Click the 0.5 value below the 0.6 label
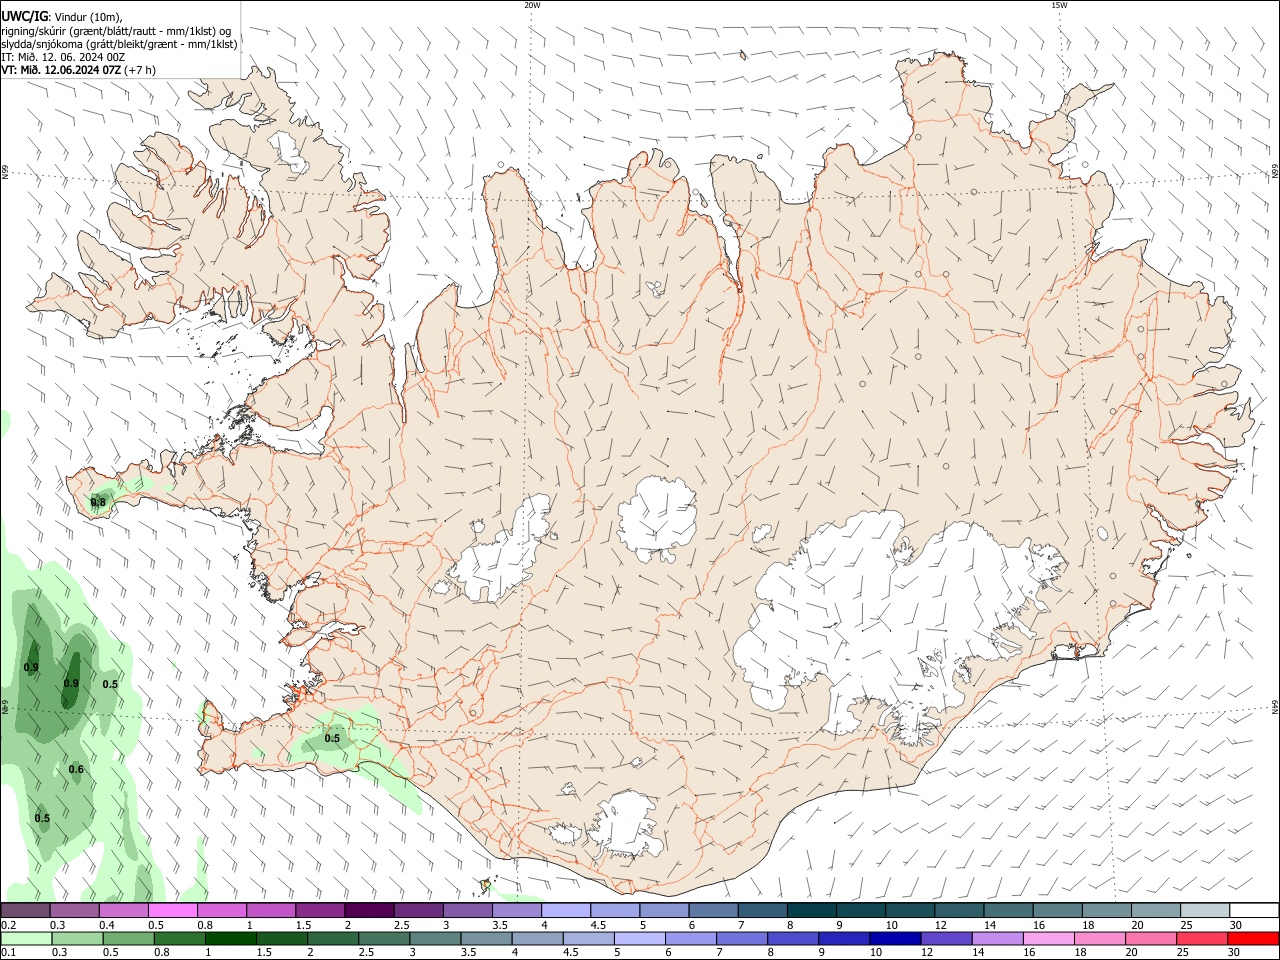The height and width of the screenshot is (960, 1280). tap(42, 818)
